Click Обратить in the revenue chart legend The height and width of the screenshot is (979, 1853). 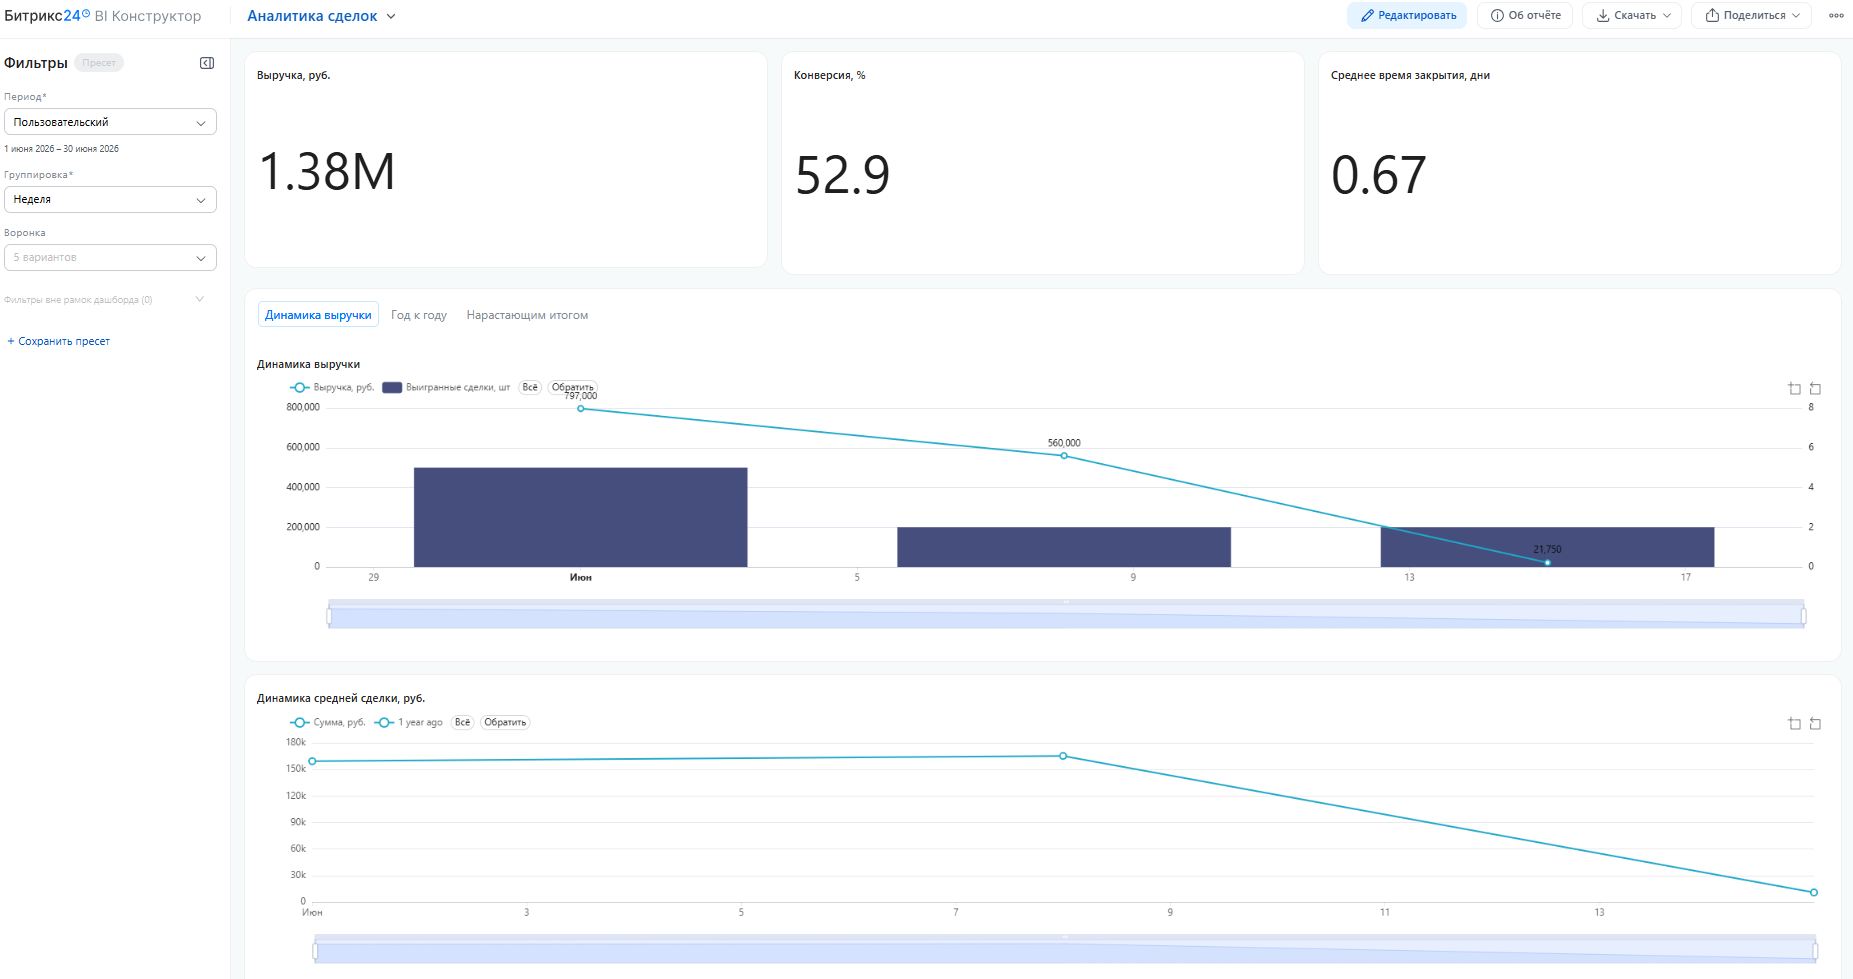tap(573, 387)
